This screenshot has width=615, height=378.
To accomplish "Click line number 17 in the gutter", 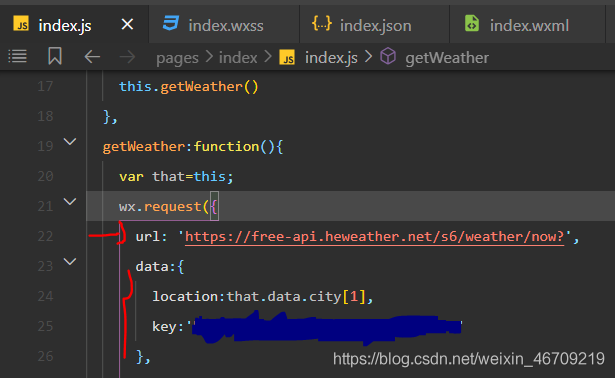I will 45,86.
